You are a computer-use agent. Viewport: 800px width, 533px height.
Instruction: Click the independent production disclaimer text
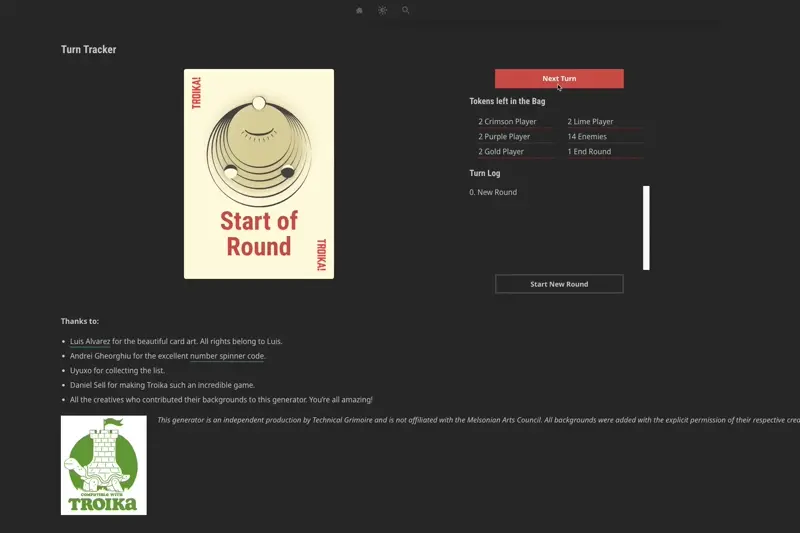pyautogui.click(x=479, y=420)
